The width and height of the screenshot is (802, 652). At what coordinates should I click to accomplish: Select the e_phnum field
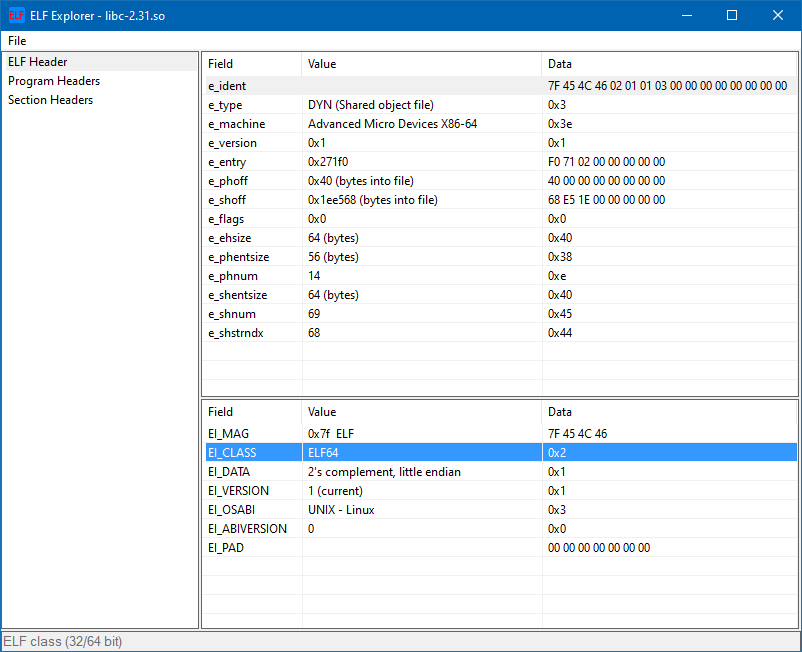(x=233, y=276)
